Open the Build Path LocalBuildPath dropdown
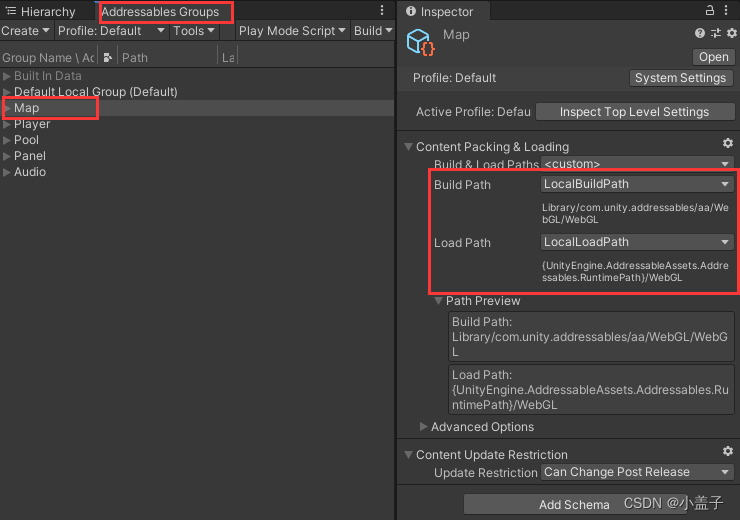This screenshot has height=520, width=740. tap(637, 184)
